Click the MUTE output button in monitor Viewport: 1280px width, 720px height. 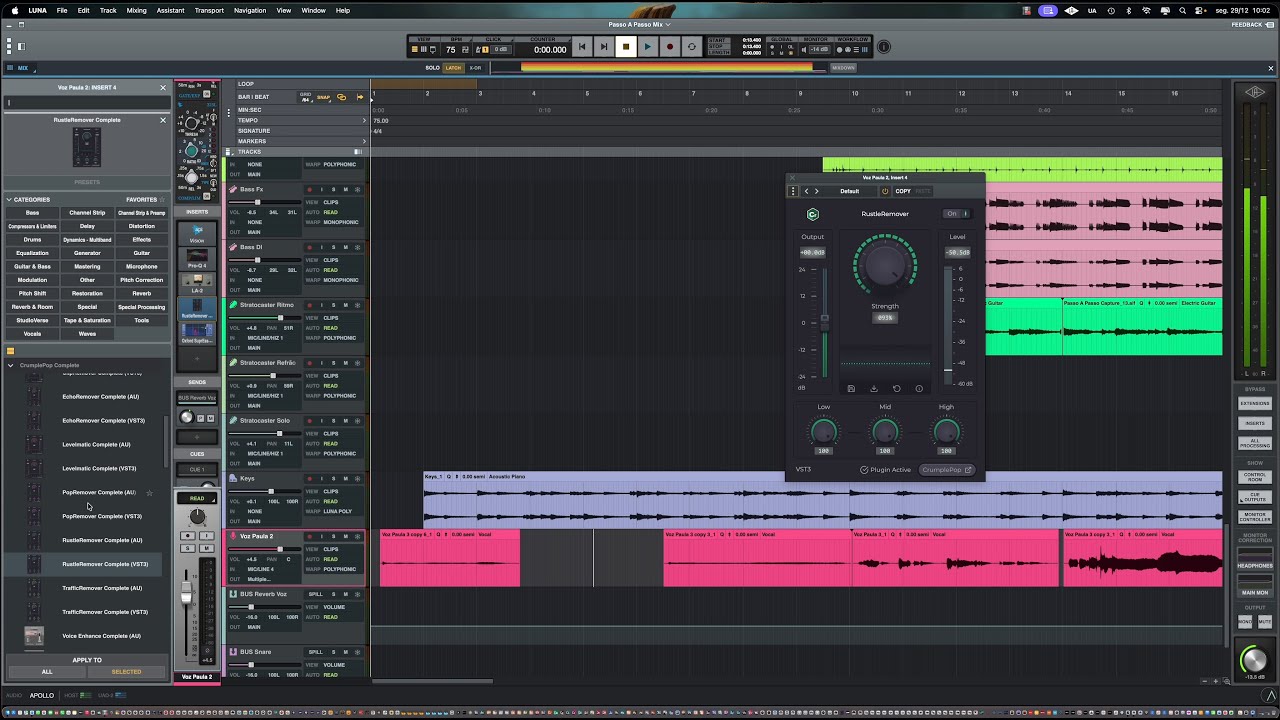pyautogui.click(x=1264, y=622)
